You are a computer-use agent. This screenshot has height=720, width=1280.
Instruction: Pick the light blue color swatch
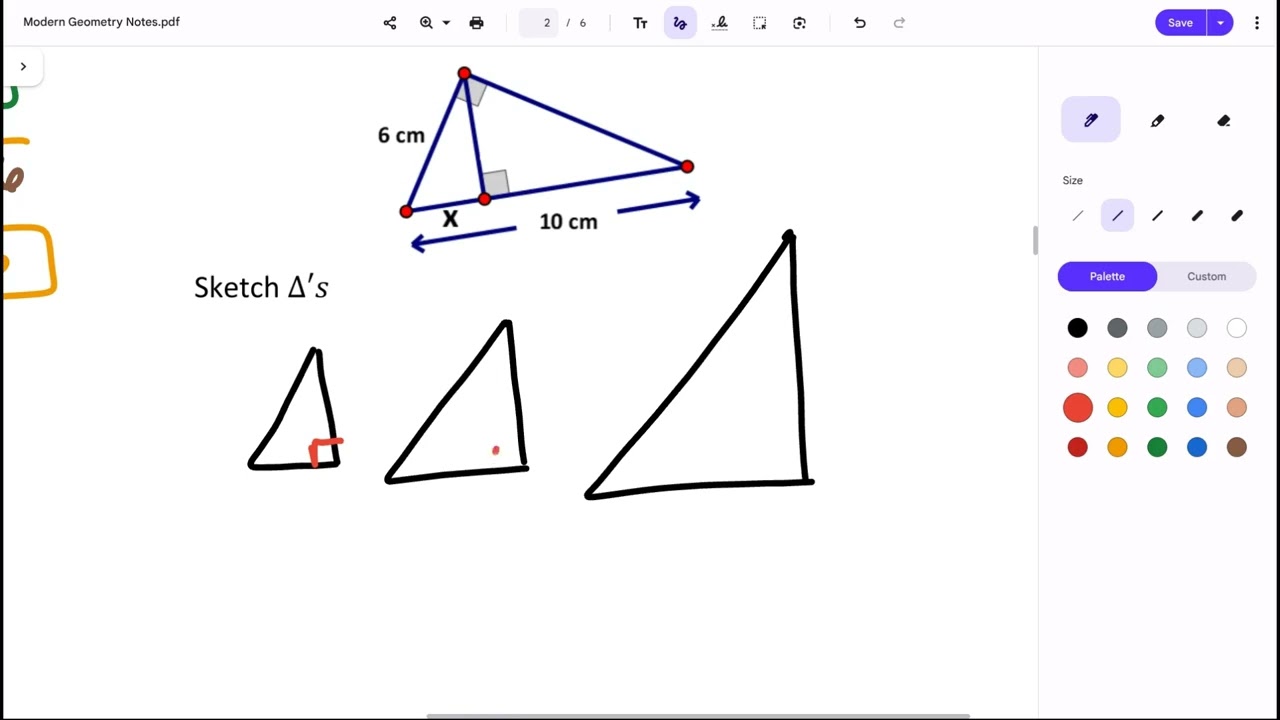coord(1197,368)
